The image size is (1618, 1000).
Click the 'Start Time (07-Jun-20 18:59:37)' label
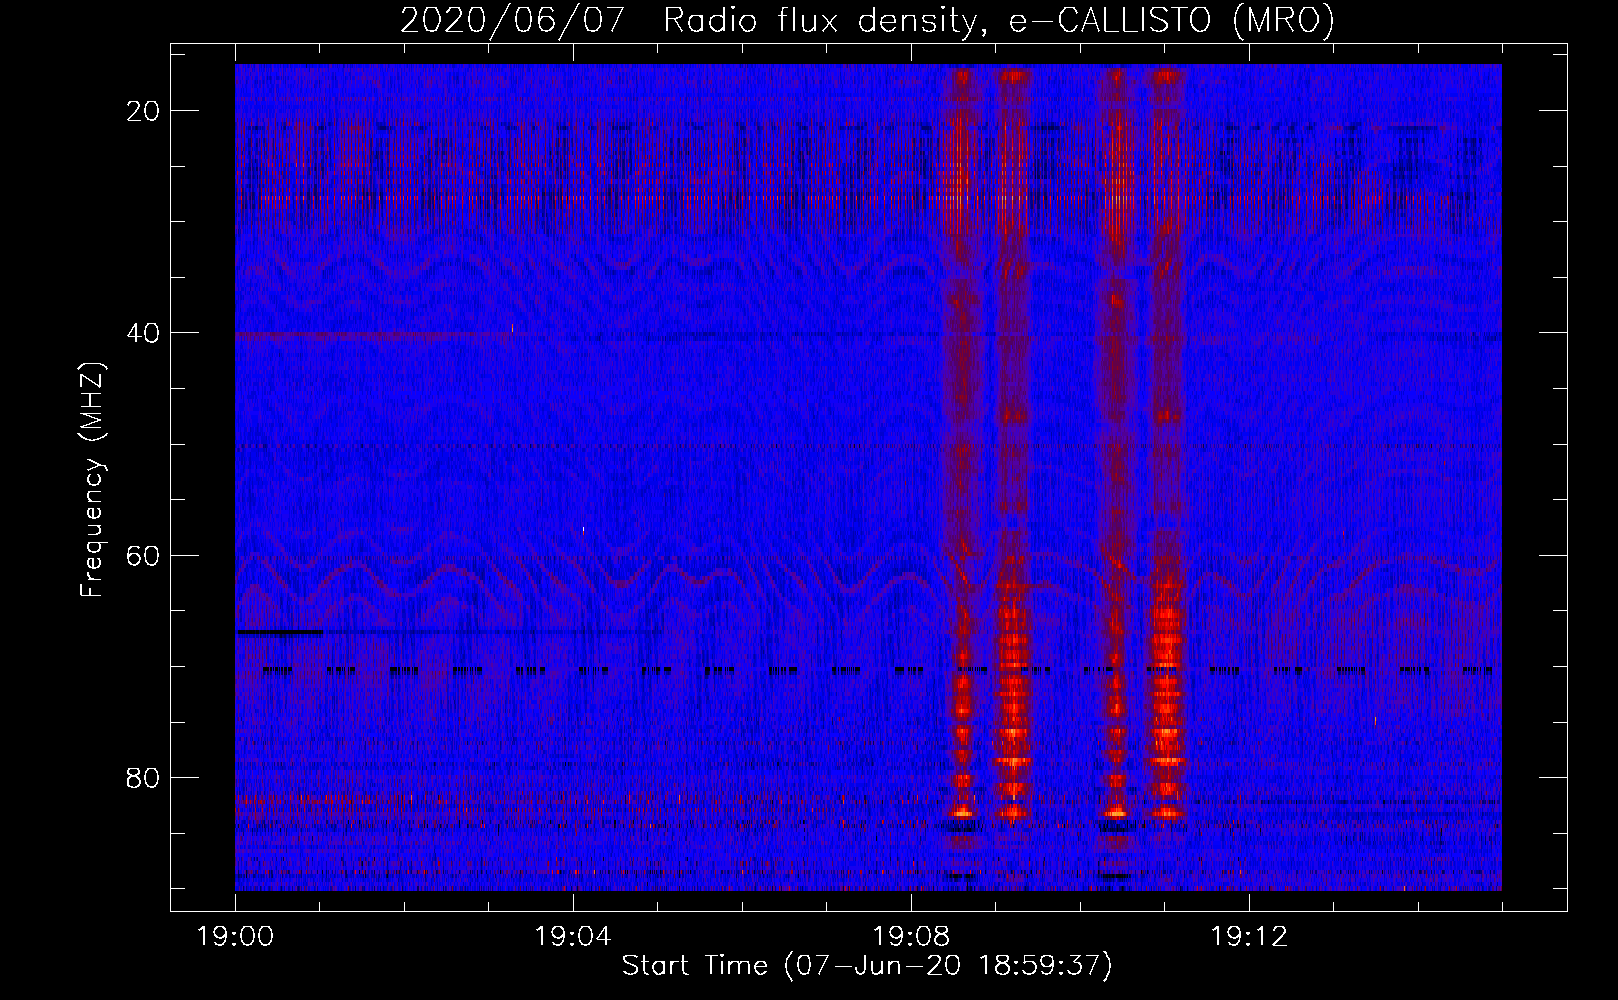point(867,966)
